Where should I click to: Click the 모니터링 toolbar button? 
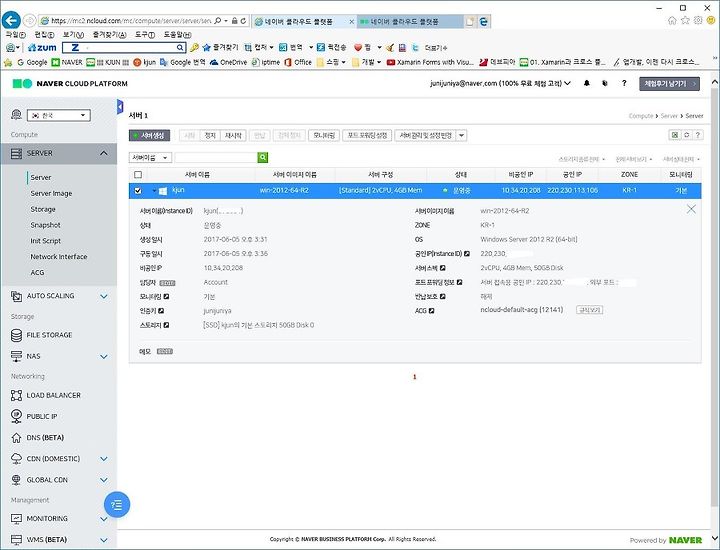pyautogui.click(x=324, y=135)
